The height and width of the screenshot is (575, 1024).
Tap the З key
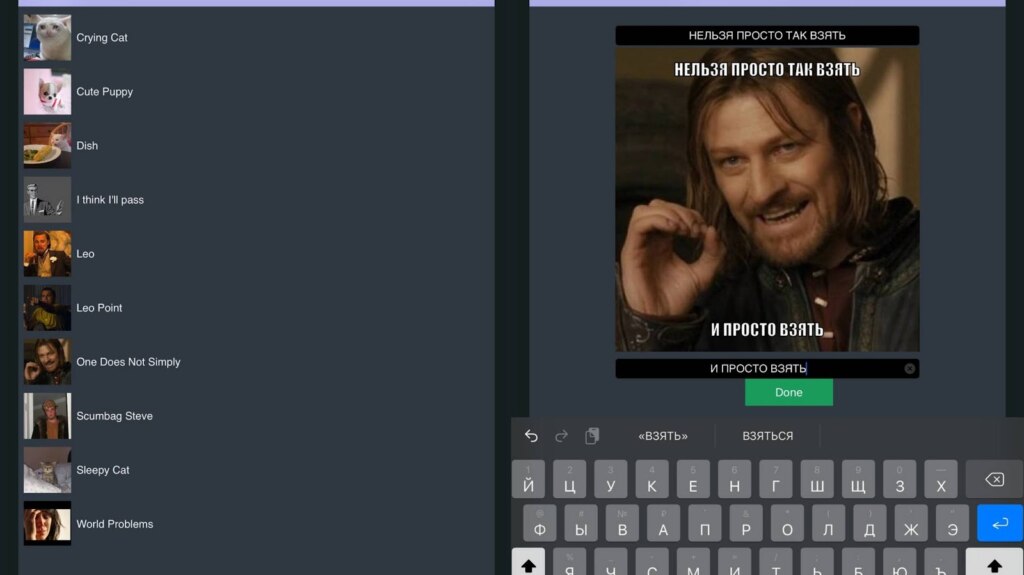(899, 480)
